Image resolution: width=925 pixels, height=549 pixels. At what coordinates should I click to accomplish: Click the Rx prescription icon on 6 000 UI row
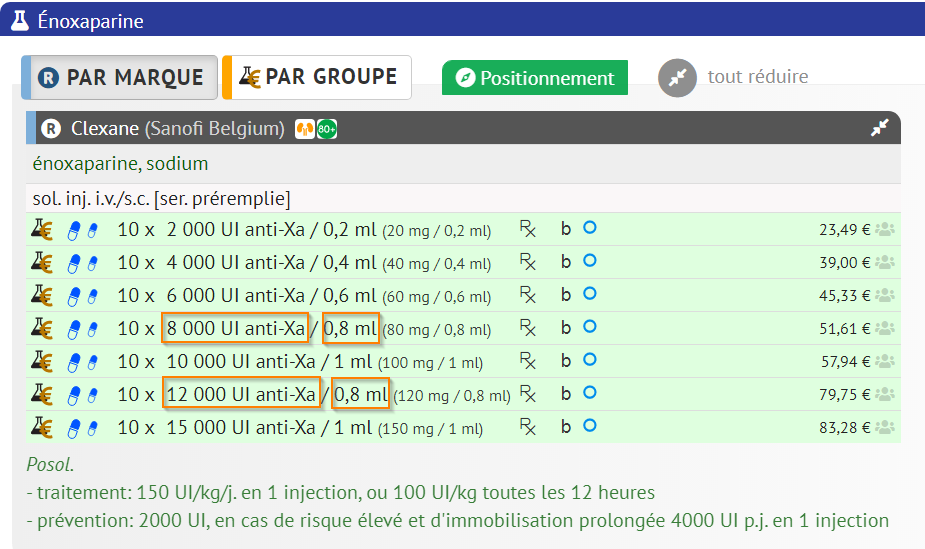coord(527,295)
